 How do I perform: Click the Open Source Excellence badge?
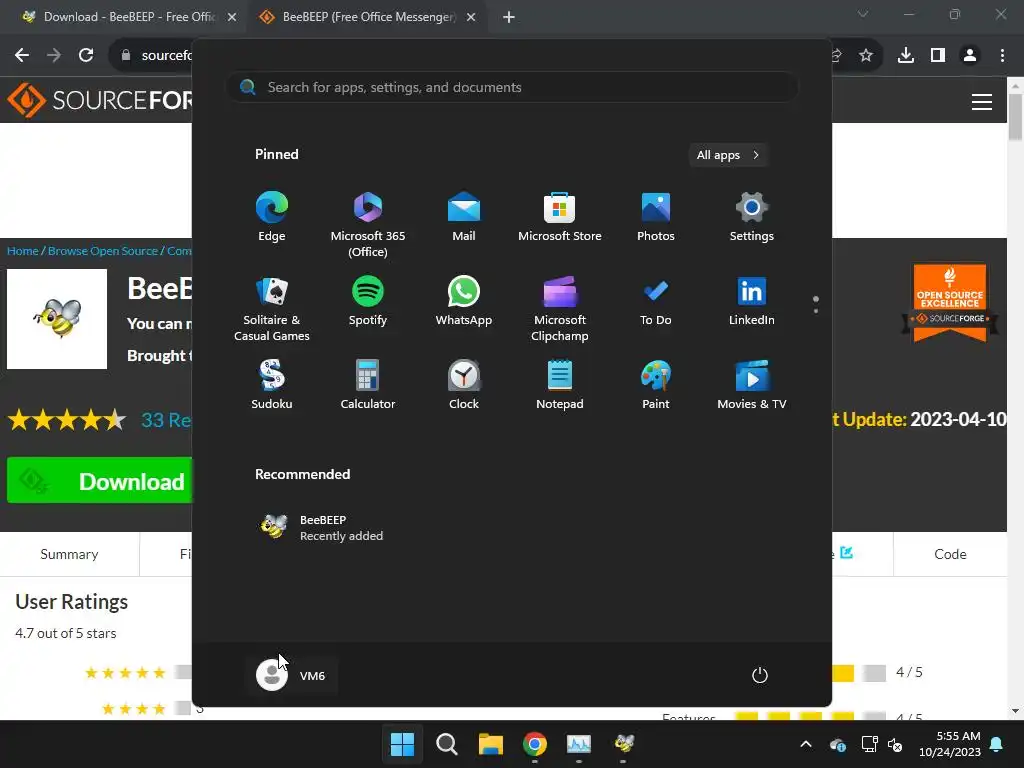(950, 302)
